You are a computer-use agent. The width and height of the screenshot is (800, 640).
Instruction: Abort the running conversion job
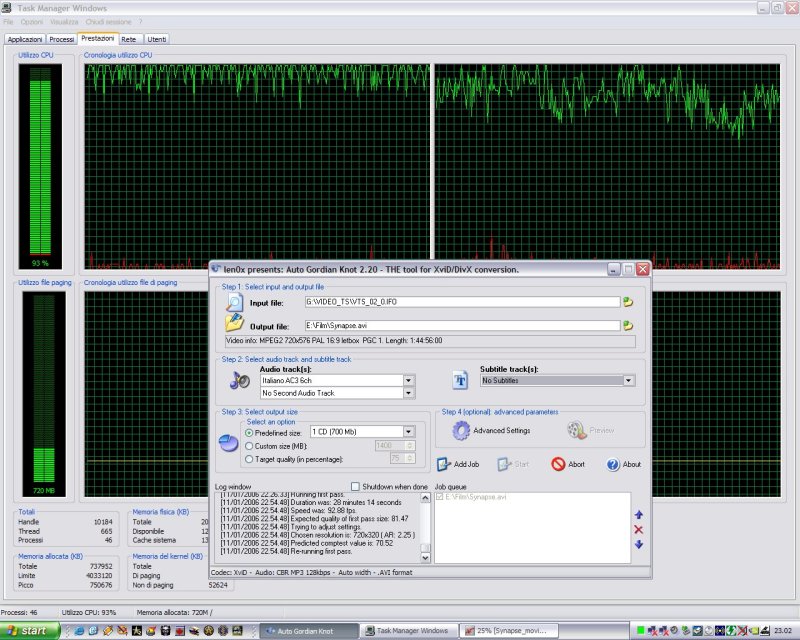pos(568,464)
